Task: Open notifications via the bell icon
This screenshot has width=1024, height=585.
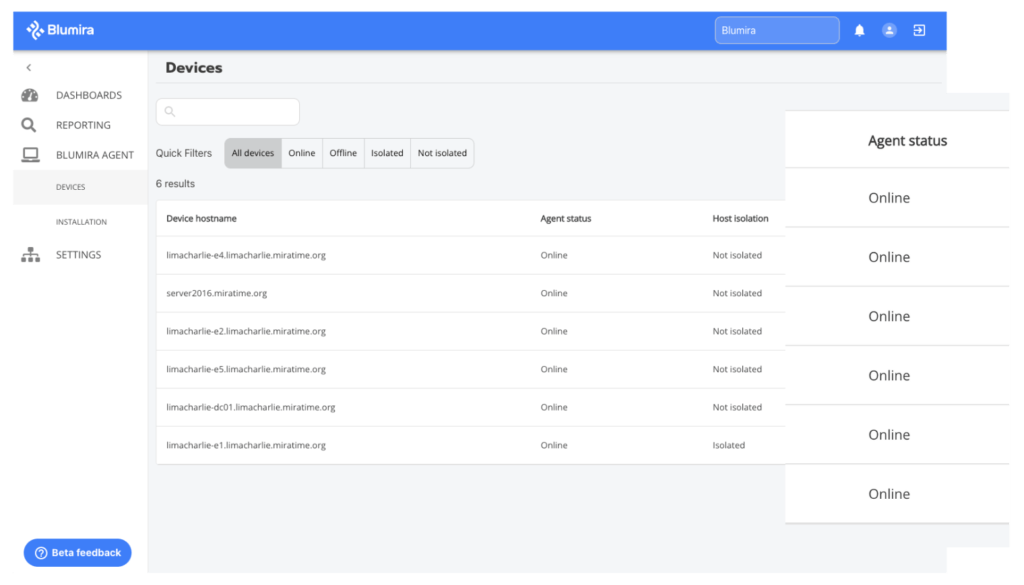Action: coord(859,30)
